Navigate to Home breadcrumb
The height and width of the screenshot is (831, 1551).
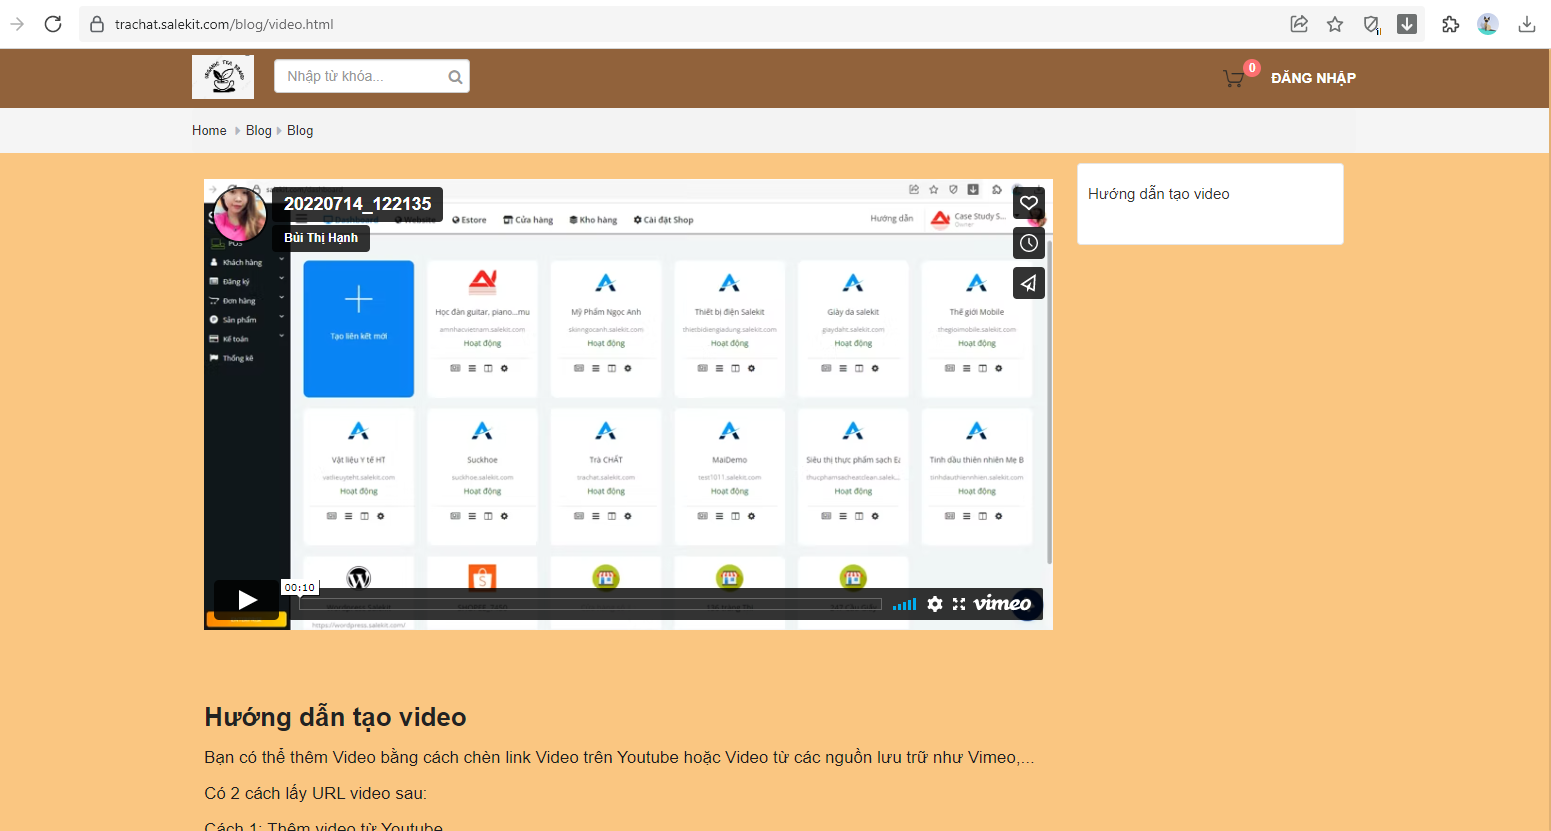pyautogui.click(x=209, y=131)
